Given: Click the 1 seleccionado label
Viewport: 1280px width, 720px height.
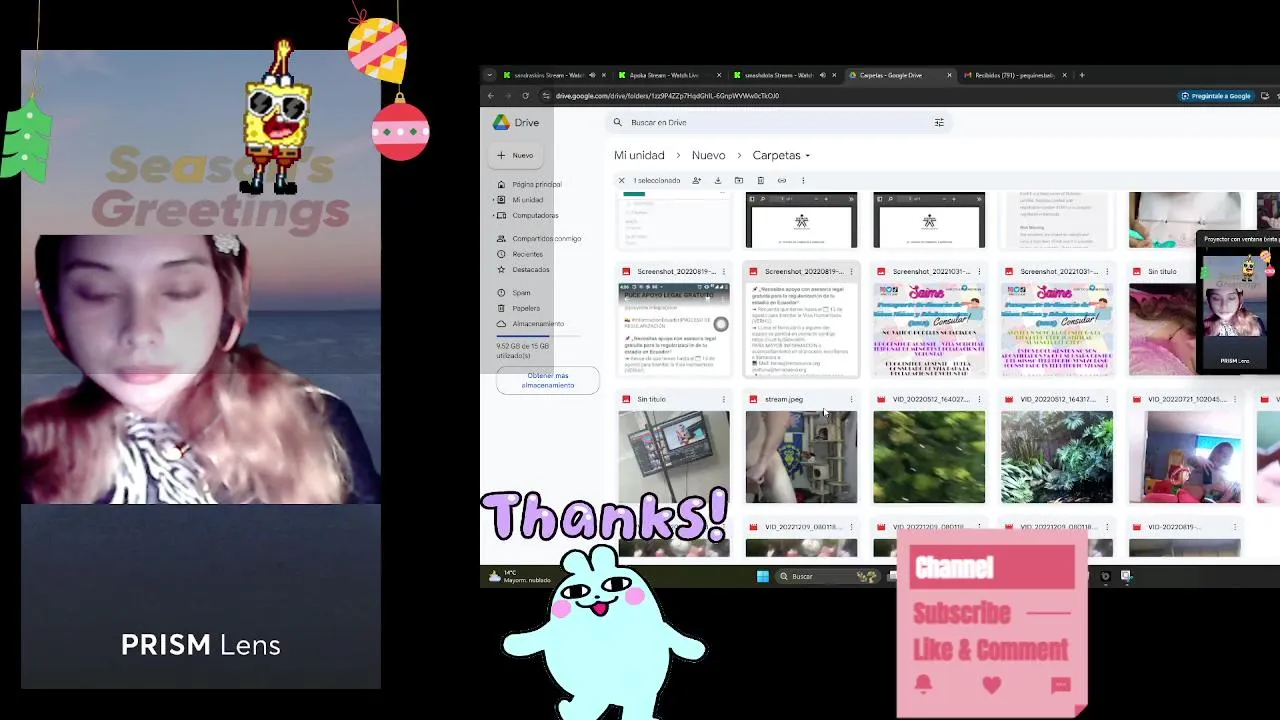Looking at the screenshot, I should pyautogui.click(x=657, y=180).
